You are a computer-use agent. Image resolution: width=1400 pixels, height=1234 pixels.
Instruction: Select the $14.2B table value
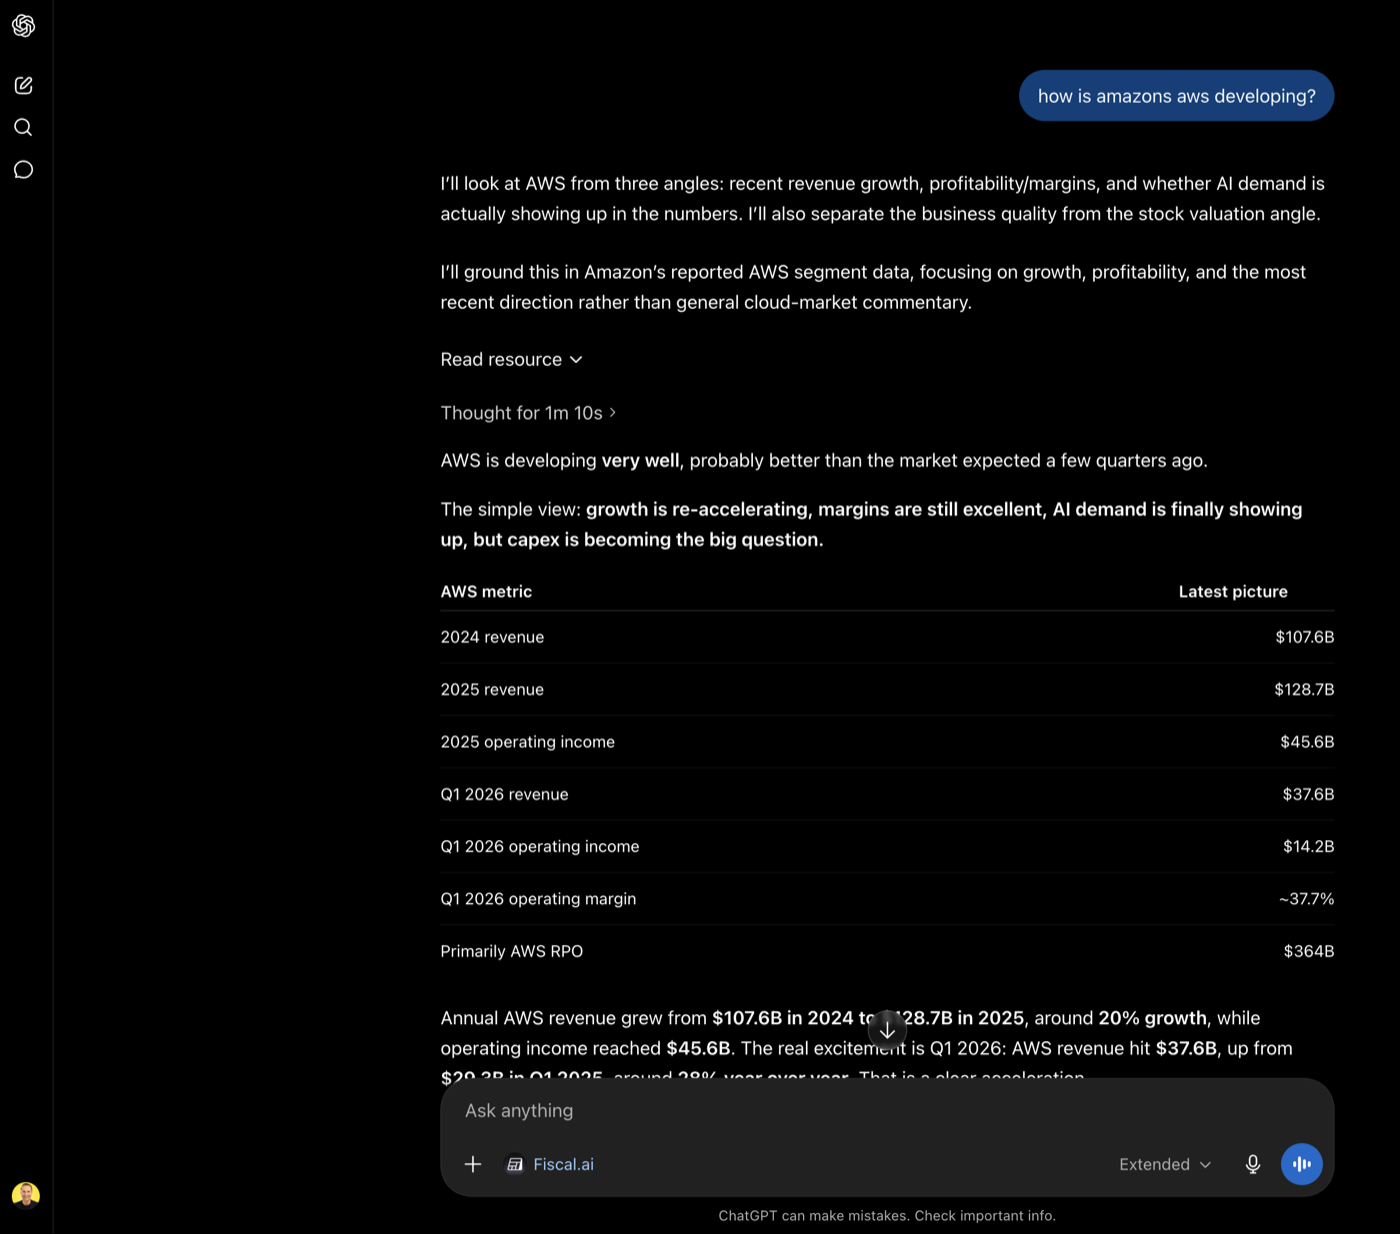click(x=1308, y=846)
